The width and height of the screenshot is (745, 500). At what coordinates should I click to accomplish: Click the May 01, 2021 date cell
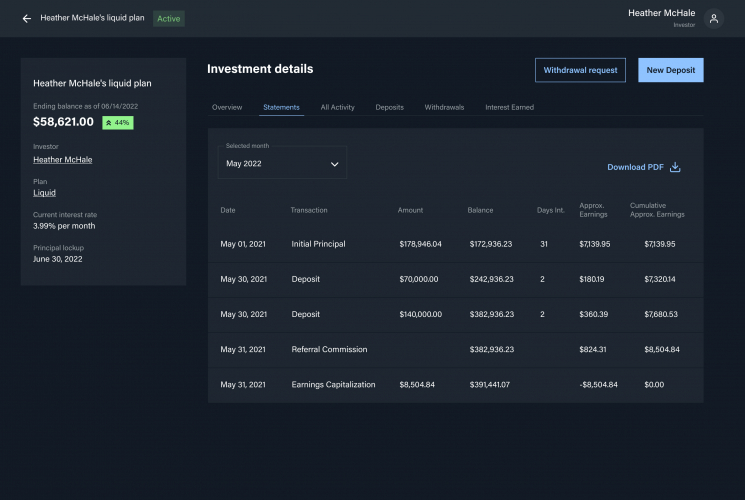(243, 244)
